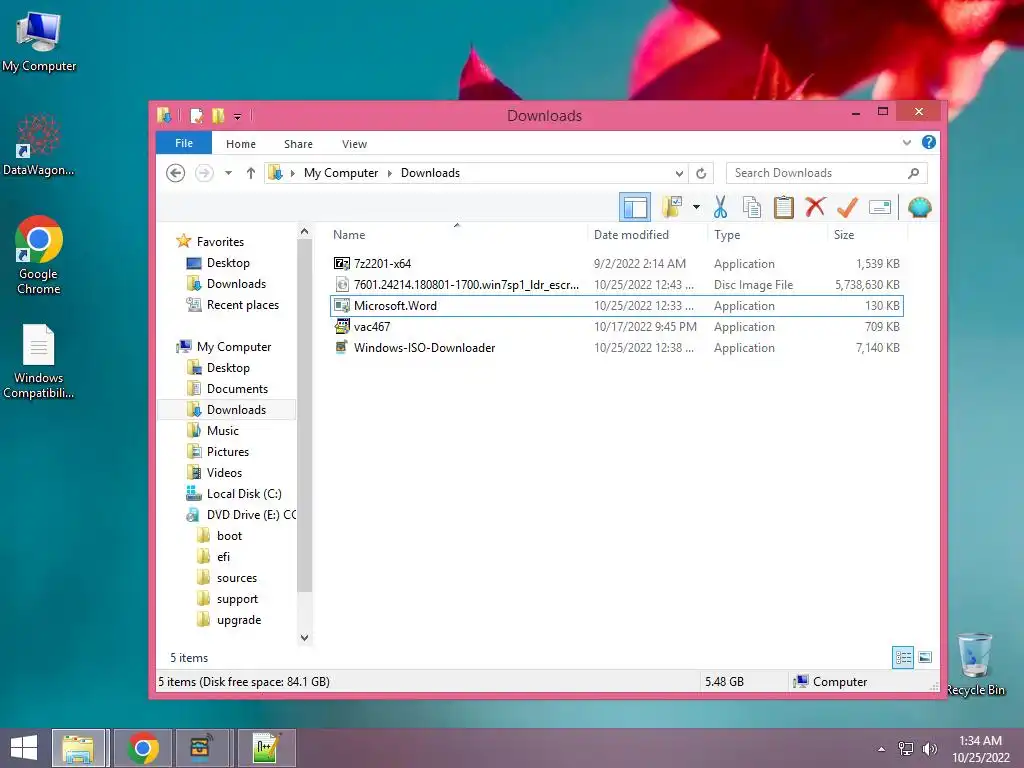Open Documents in the navigation pane
1024x768 pixels.
(x=237, y=389)
